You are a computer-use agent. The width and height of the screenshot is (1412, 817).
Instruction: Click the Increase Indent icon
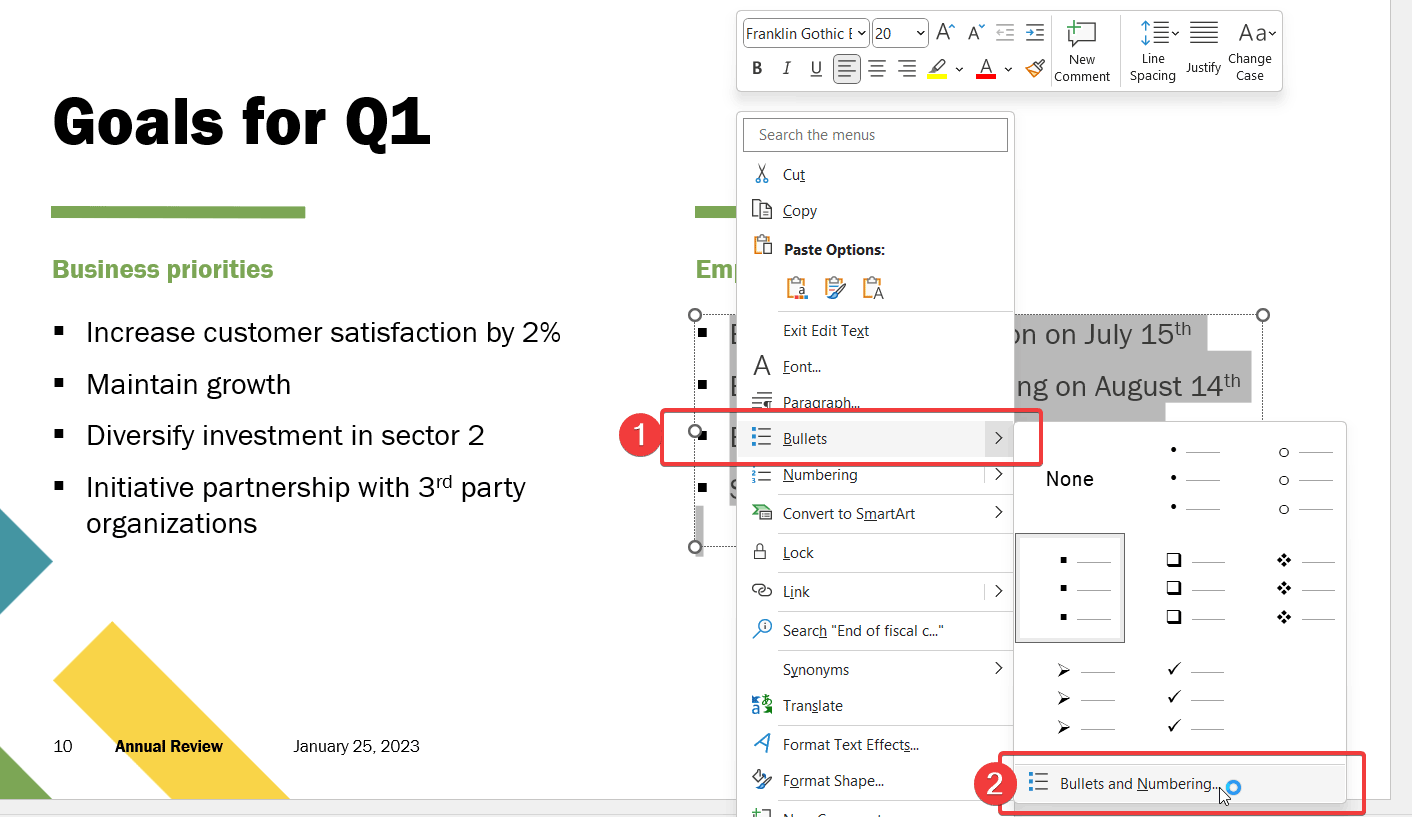pos(1035,33)
